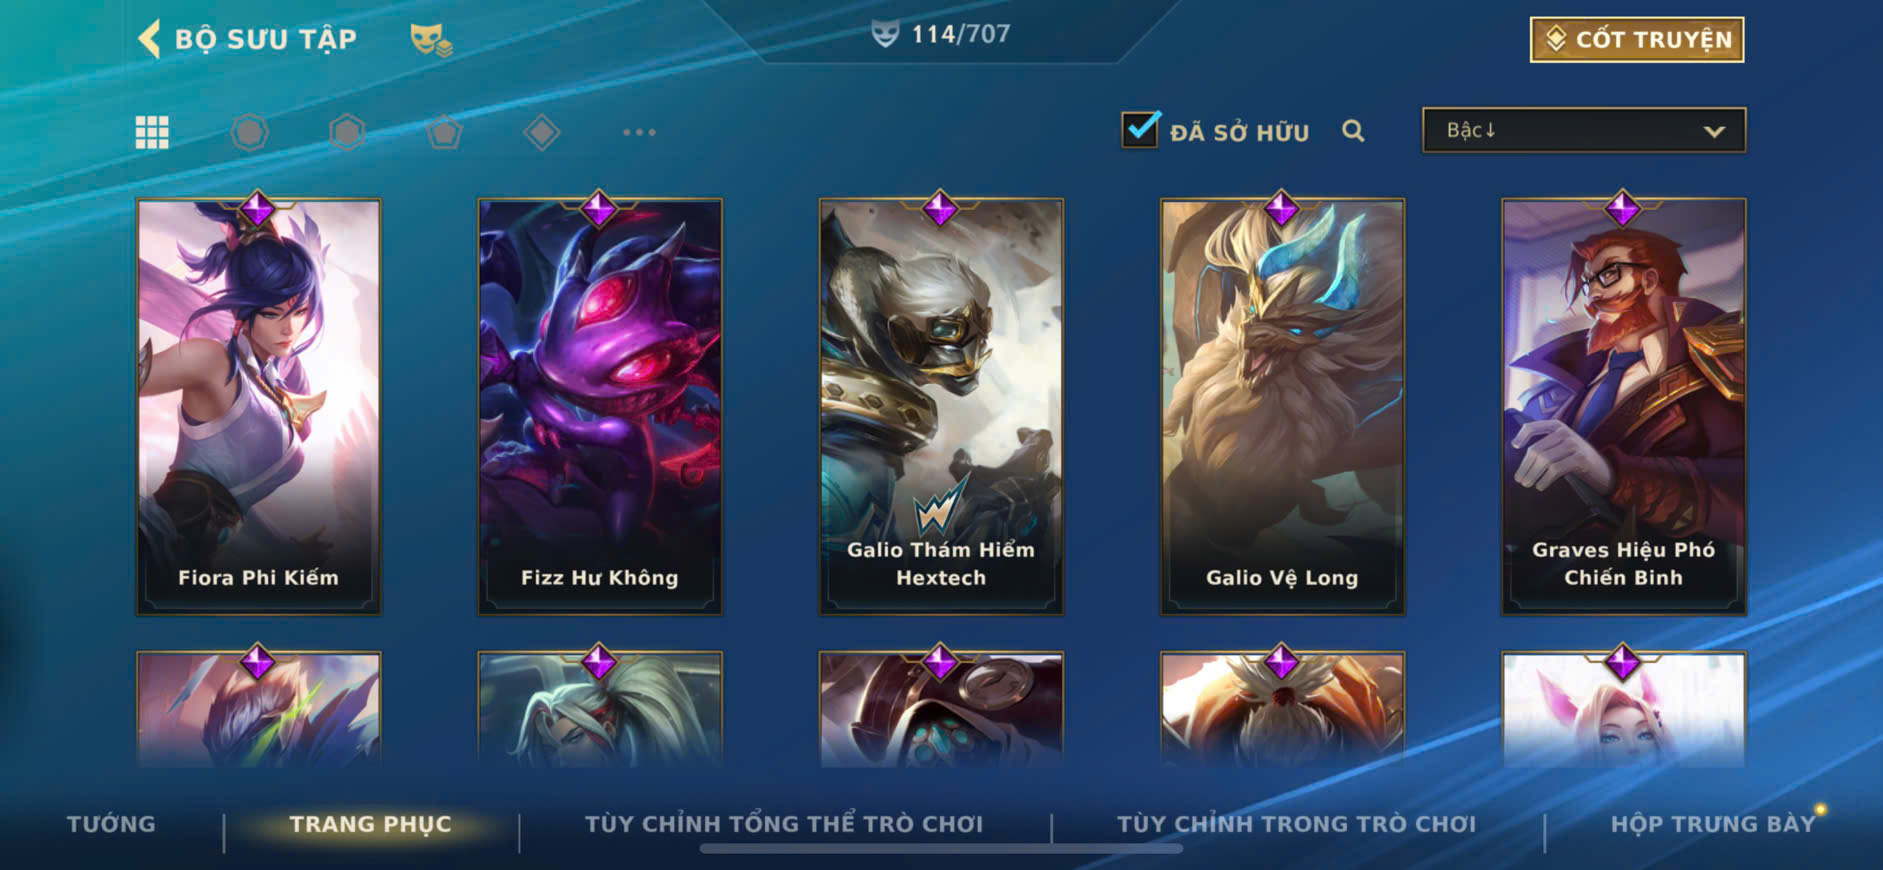Open more filters via three dots
Screen dimensions: 1883x870
639,132
